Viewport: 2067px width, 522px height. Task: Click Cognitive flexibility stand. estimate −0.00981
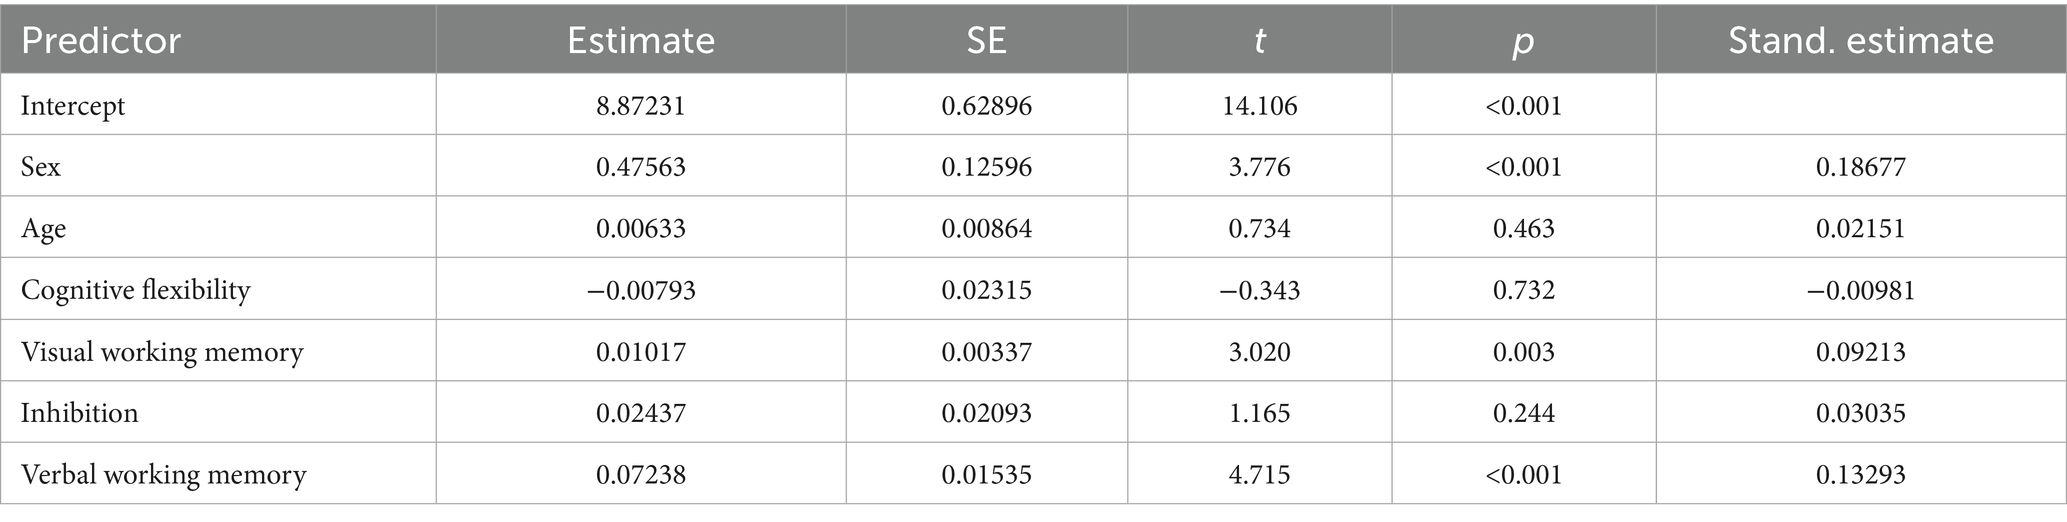[x=1861, y=290]
